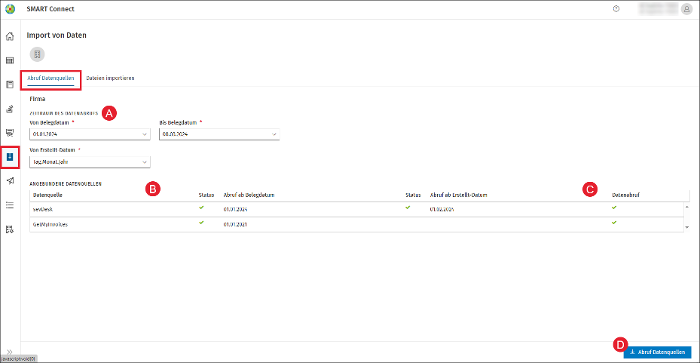Click the table scrollbar down arrow
Viewport: 700px width, 363px height.
[x=687, y=227]
